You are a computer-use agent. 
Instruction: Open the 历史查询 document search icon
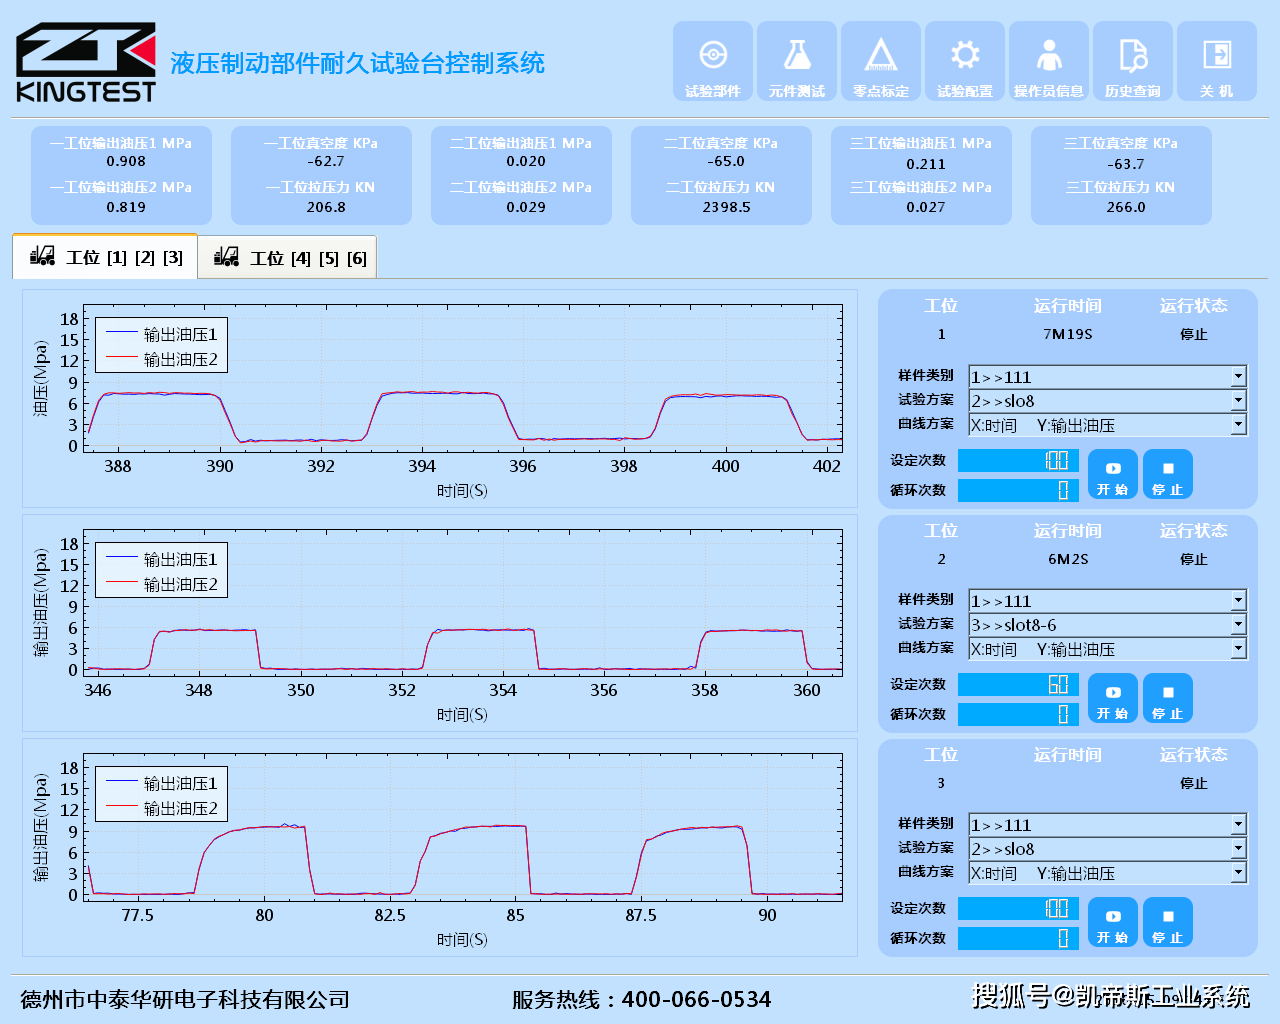tap(1133, 62)
